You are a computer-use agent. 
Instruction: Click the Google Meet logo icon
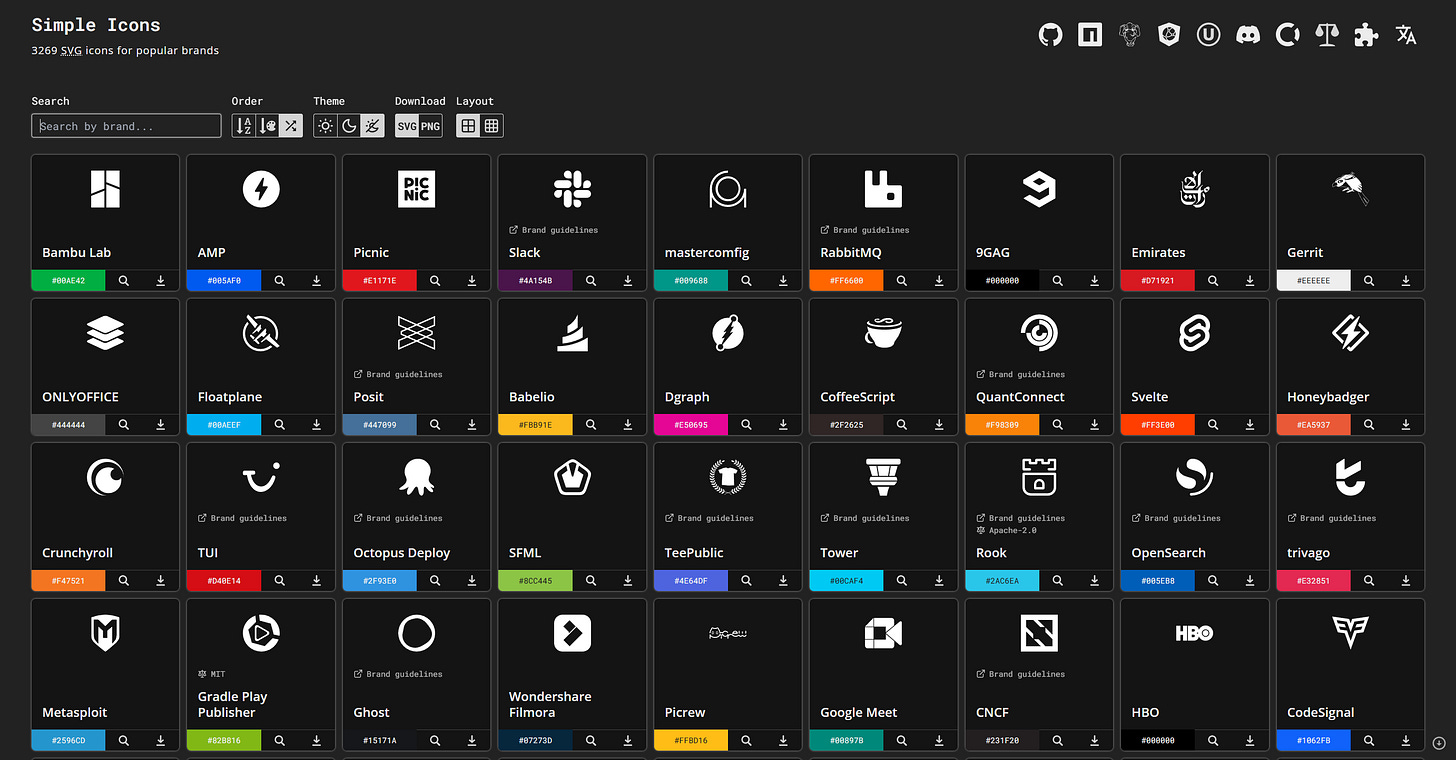[883, 633]
